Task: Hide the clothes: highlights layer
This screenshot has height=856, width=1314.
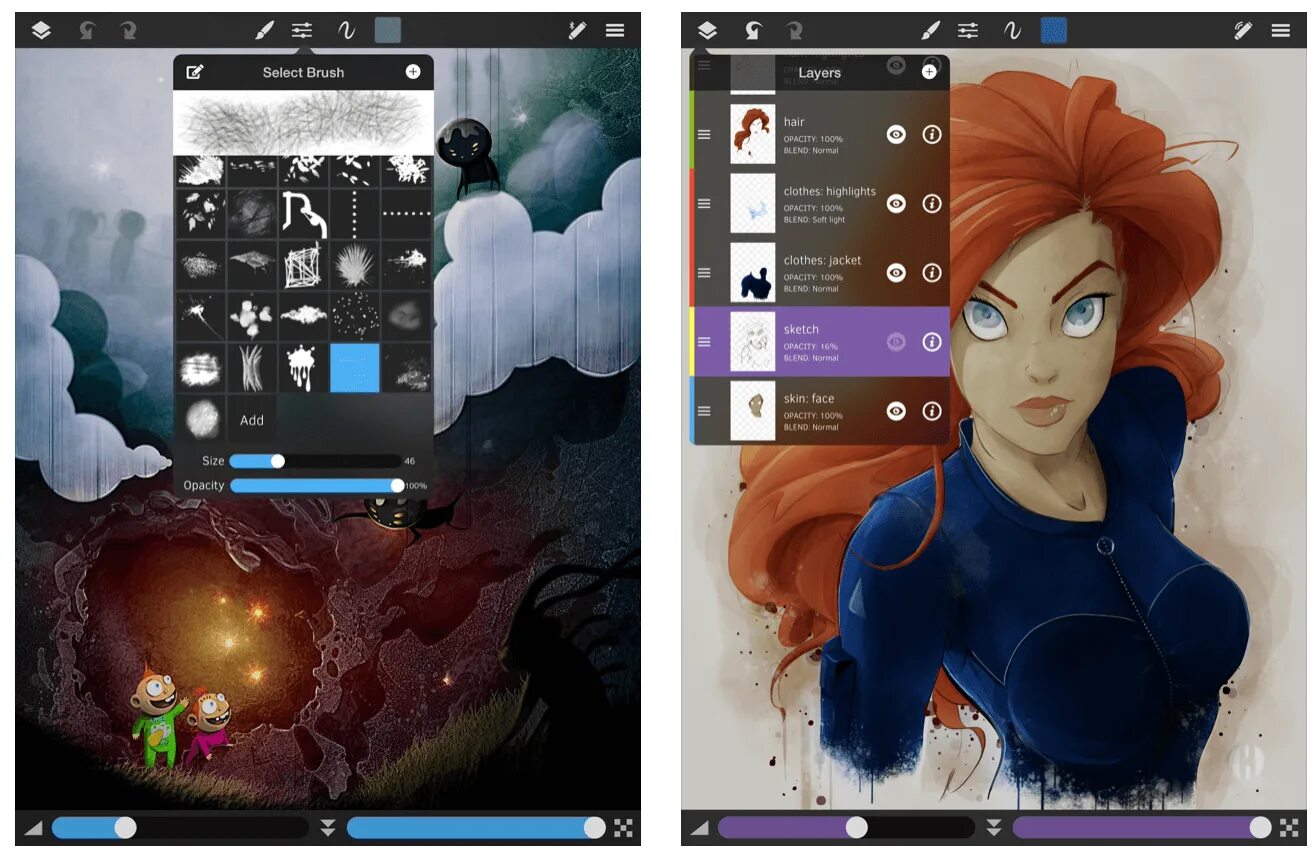Action: pos(896,203)
